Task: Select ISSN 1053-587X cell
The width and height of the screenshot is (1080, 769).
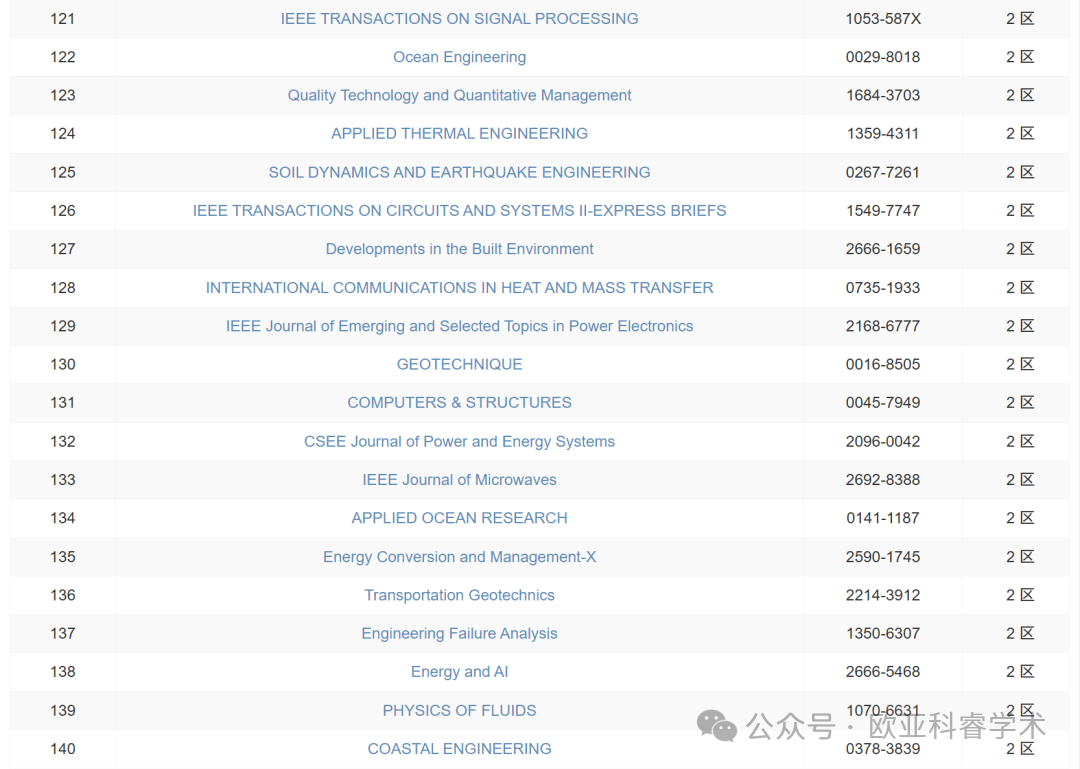Action: coord(883,19)
